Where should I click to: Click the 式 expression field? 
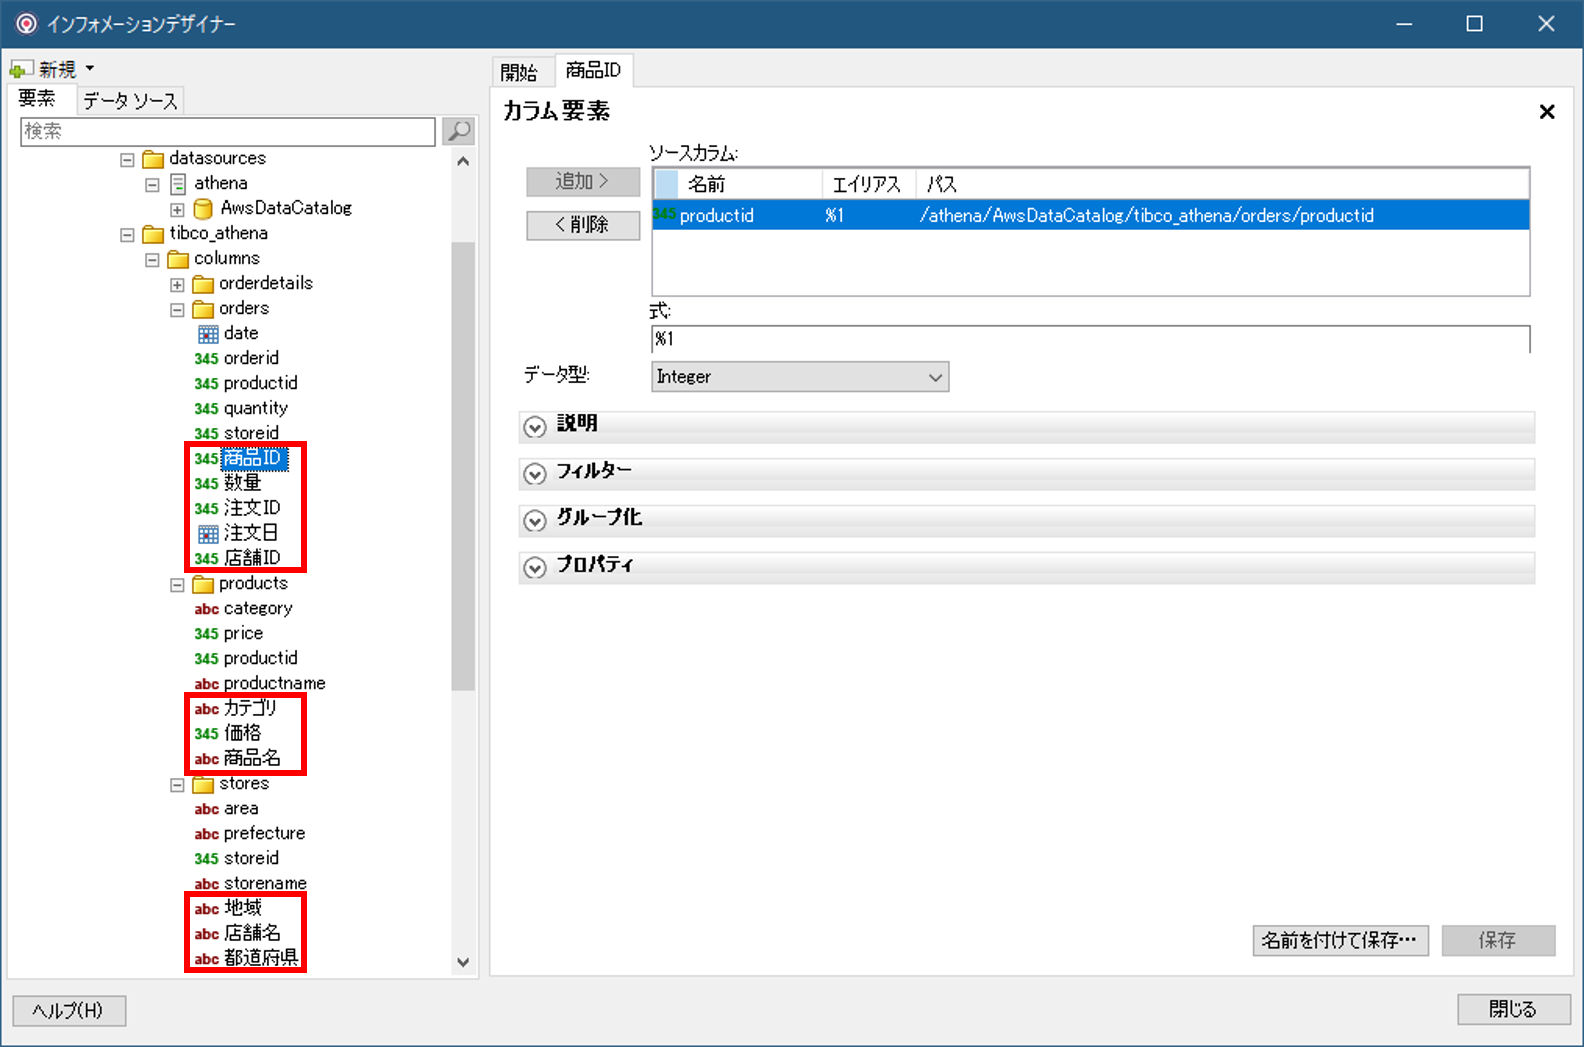tap(1090, 339)
